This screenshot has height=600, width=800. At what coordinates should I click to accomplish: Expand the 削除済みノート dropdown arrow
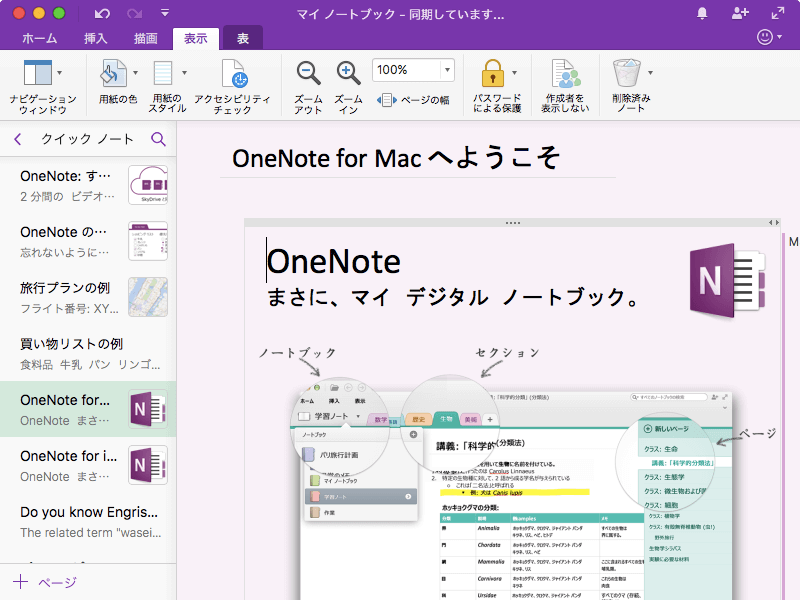pyautogui.click(x=651, y=73)
